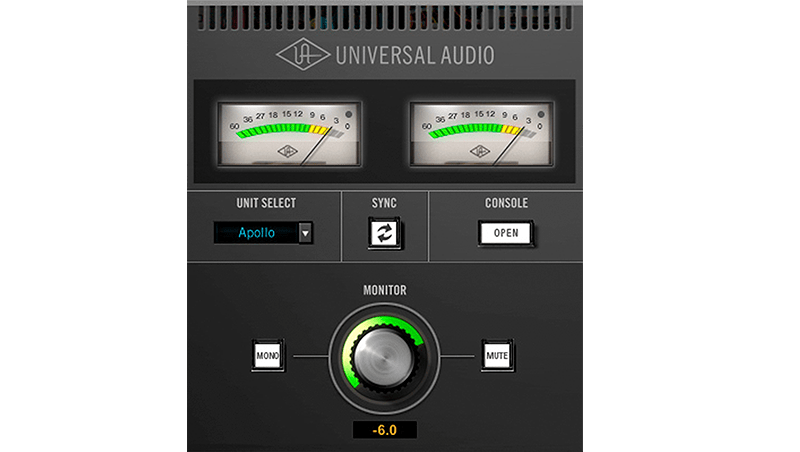Image resolution: width=800 pixels, height=452 pixels.
Task: Toggle the MONO monitor button
Action: [x=268, y=355]
